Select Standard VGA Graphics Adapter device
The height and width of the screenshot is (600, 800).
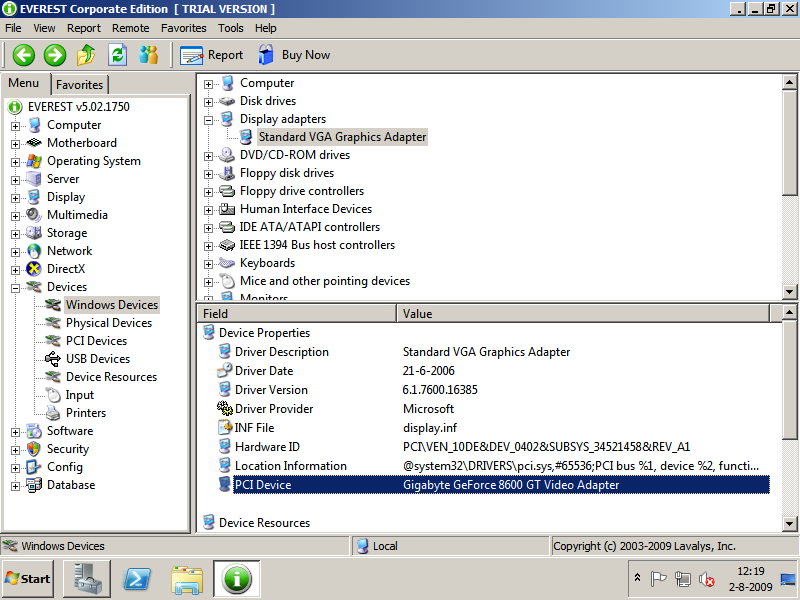point(342,137)
